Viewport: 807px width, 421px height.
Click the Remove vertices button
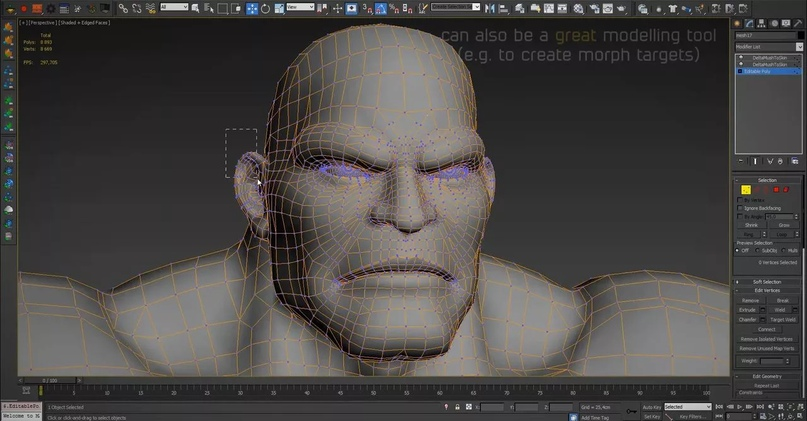tap(750, 301)
